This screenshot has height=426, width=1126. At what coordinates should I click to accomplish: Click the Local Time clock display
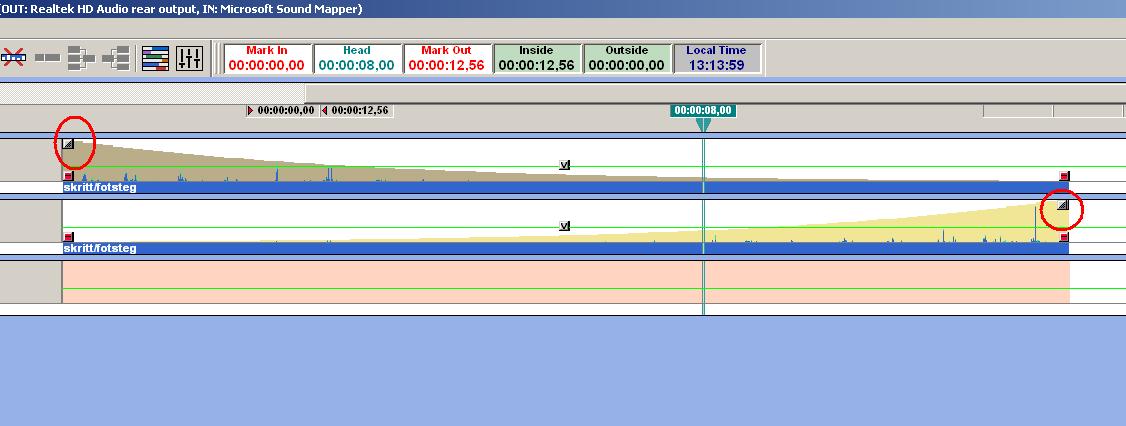click(716, 58)
